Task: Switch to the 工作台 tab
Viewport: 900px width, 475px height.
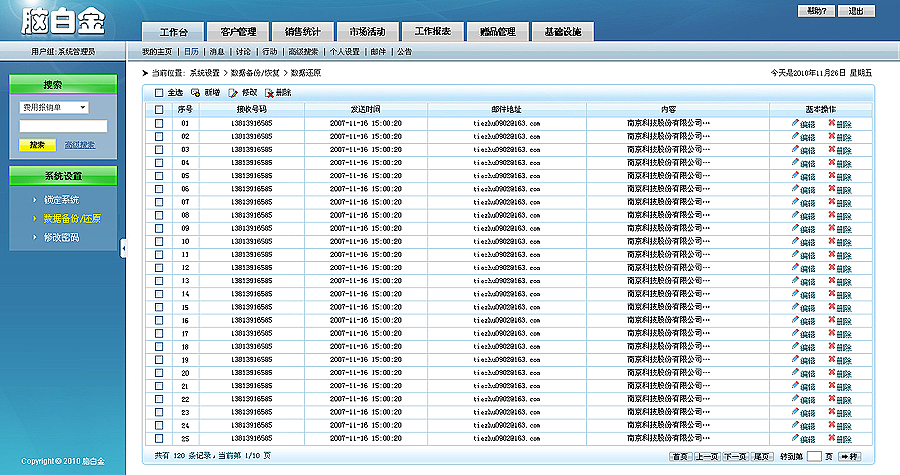Action: (x=173, y=32)
